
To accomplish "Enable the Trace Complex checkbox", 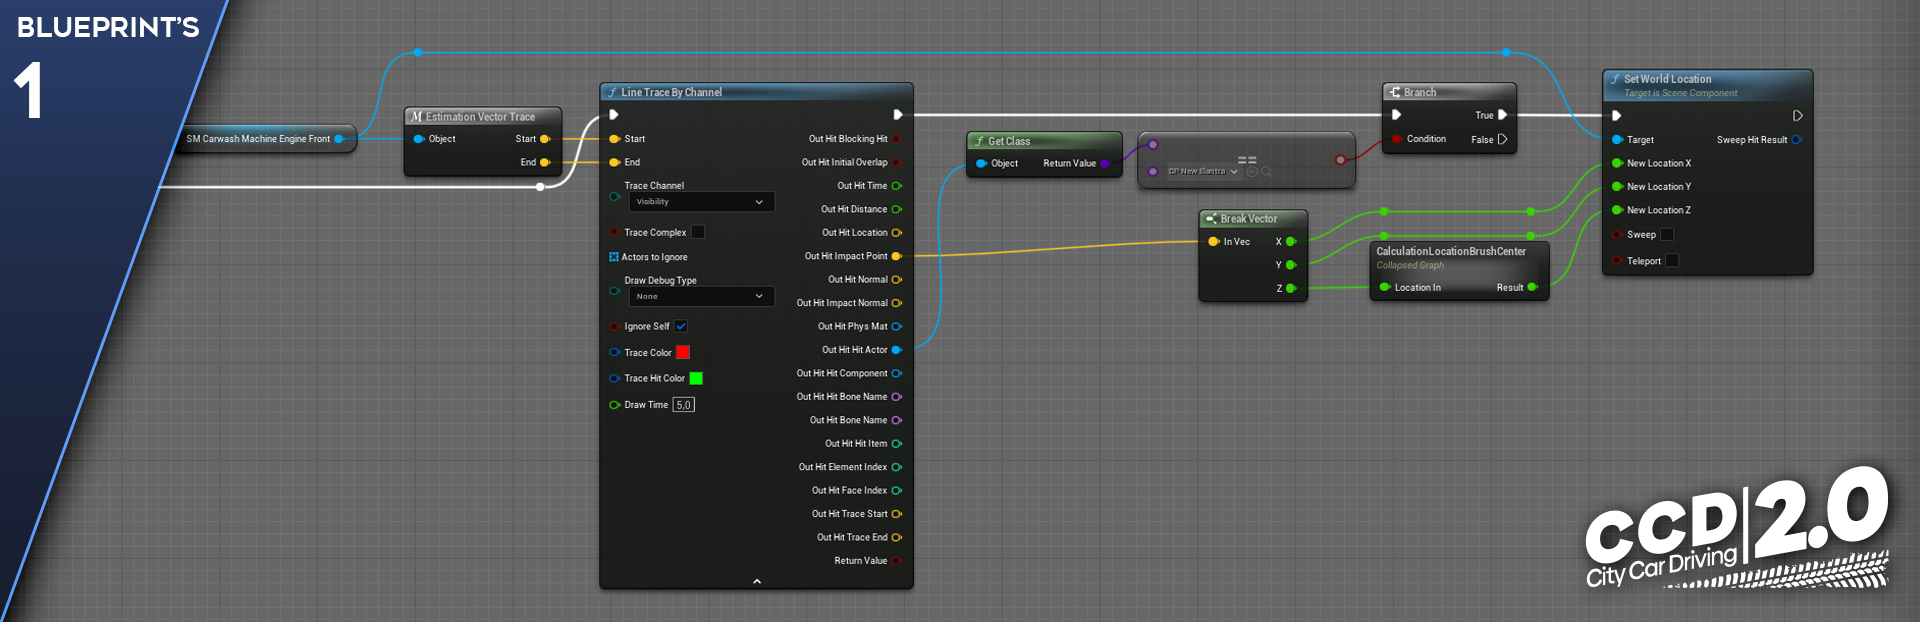I will pyautogui.click(x=698, y=232).
